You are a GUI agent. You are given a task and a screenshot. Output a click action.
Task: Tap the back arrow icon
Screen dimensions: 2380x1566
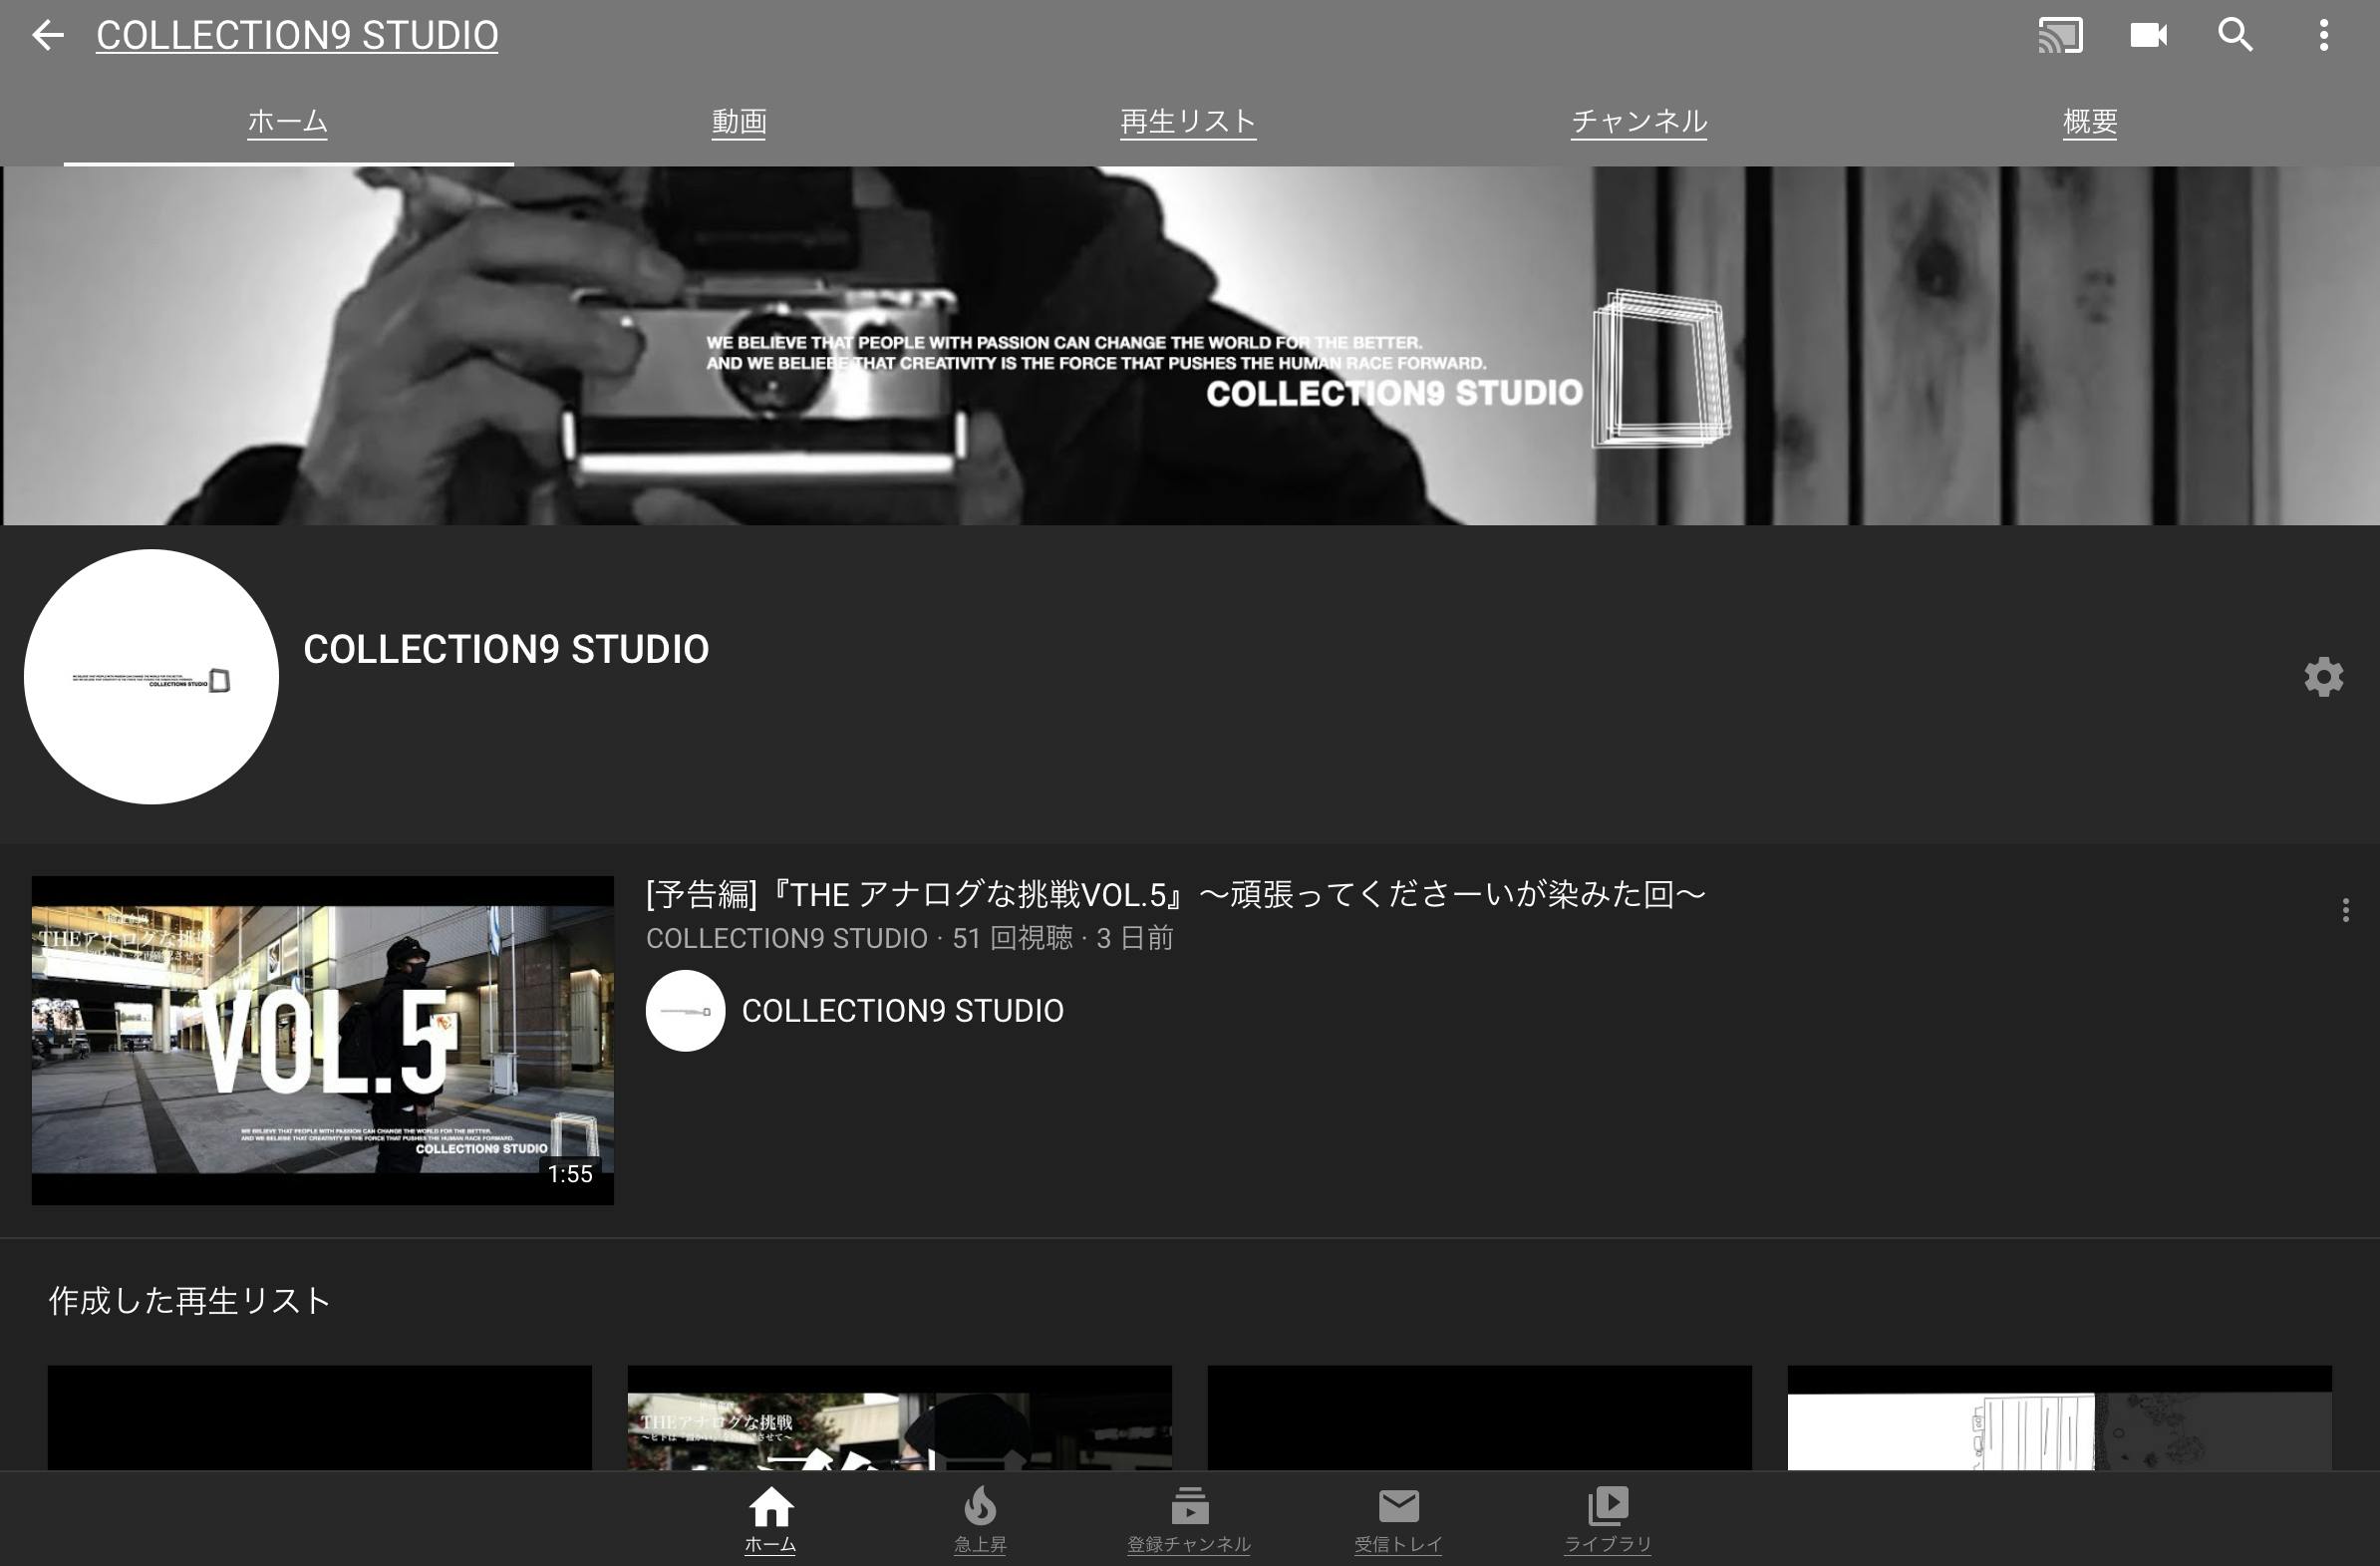(x=47, y=36)
